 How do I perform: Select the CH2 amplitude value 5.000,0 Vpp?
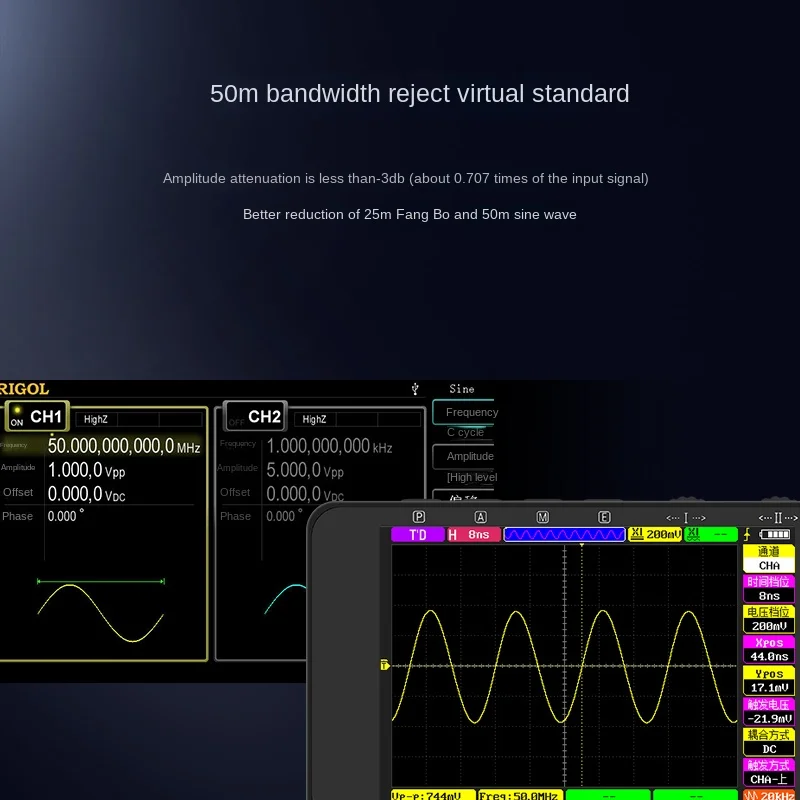click(305, 470)
